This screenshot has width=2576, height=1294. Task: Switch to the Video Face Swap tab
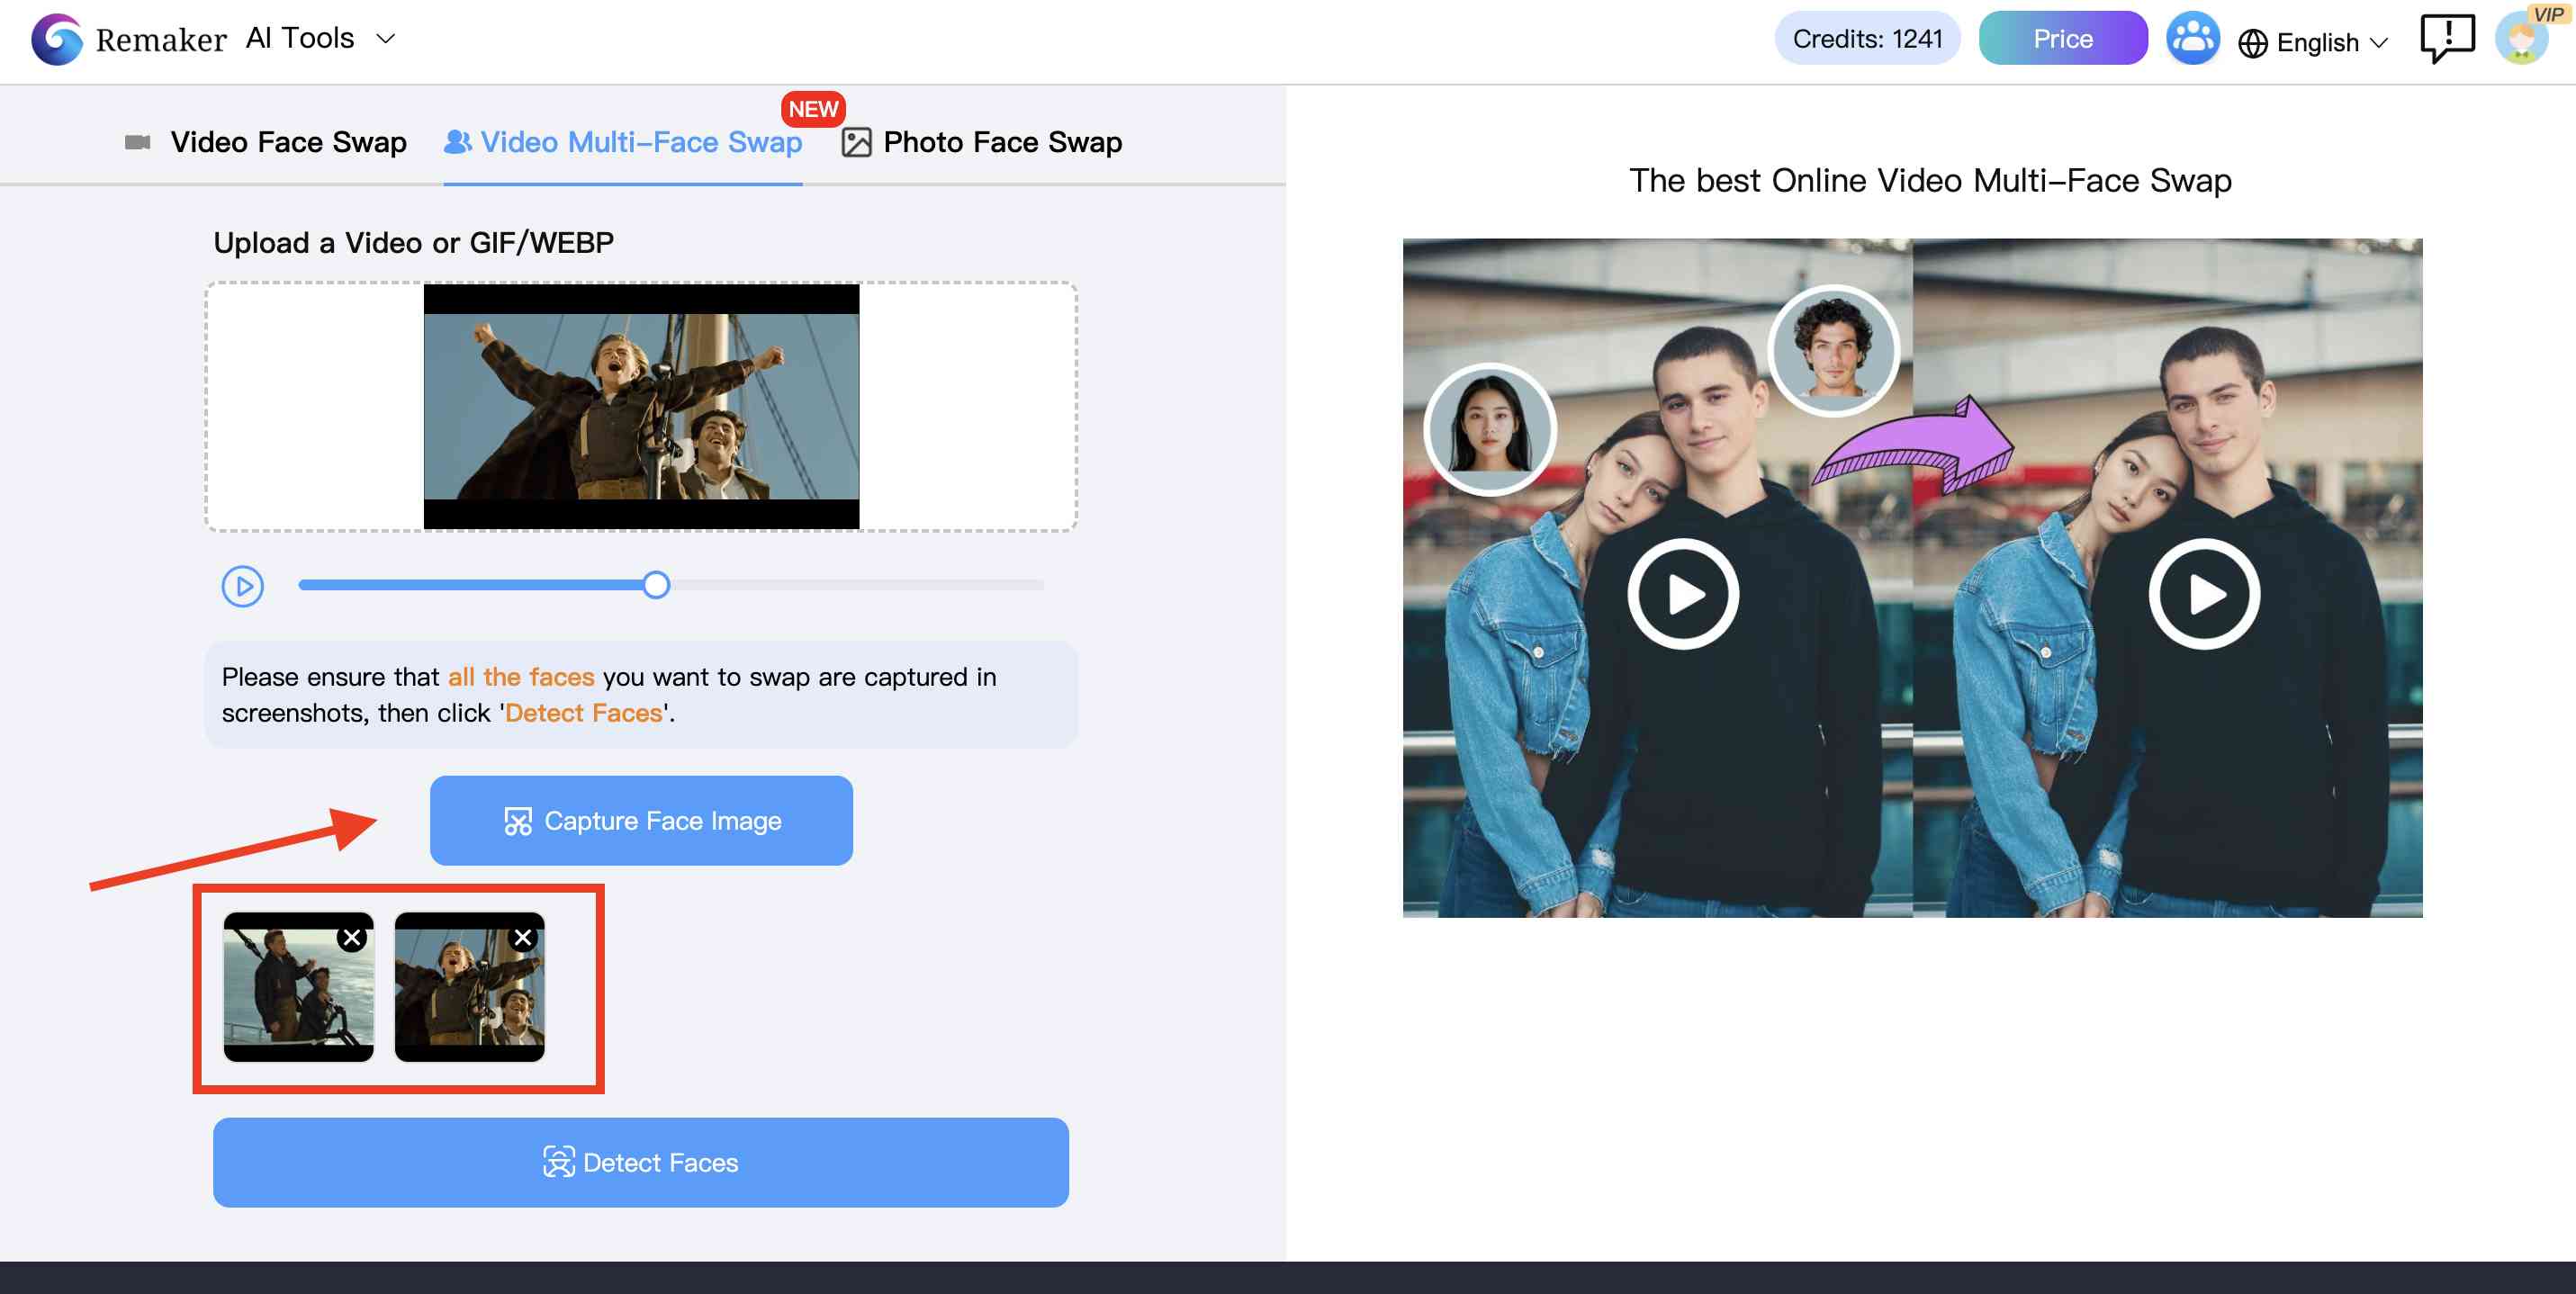coord(265,142)
